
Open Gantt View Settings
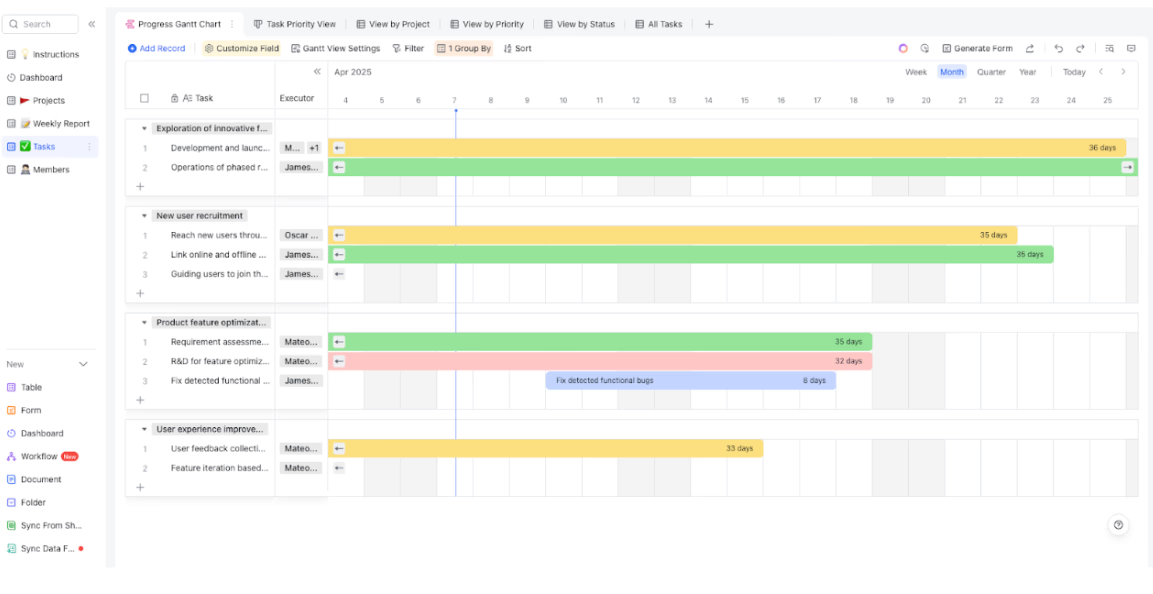pyautogui.click(x=335, y=49)
